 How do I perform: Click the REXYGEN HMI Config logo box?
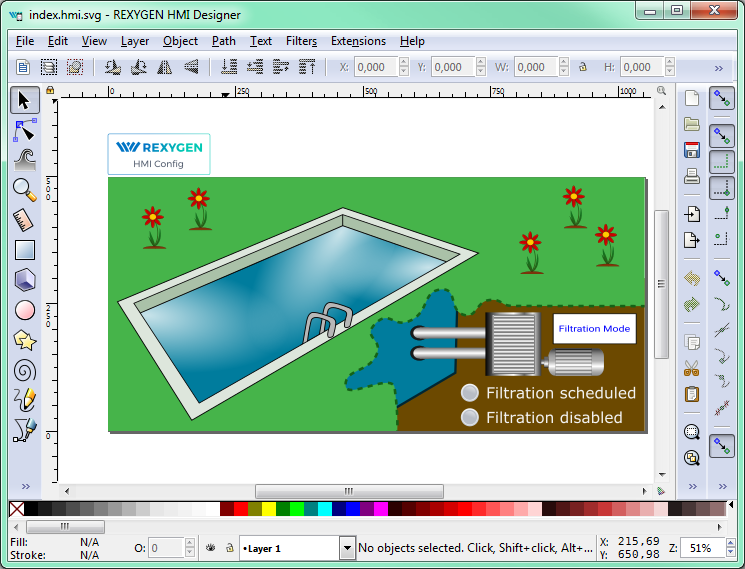[159, 154]
